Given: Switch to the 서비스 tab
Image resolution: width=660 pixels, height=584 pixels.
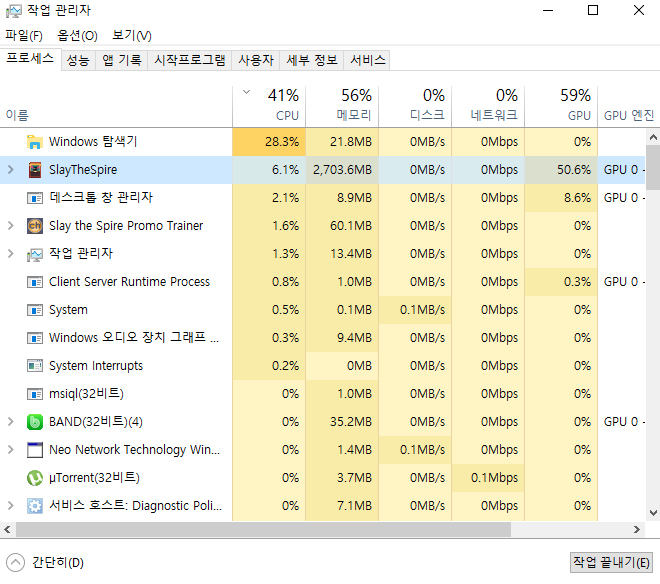Looking at the screenshot, I should pyautogui.click(x=367, y=60).
